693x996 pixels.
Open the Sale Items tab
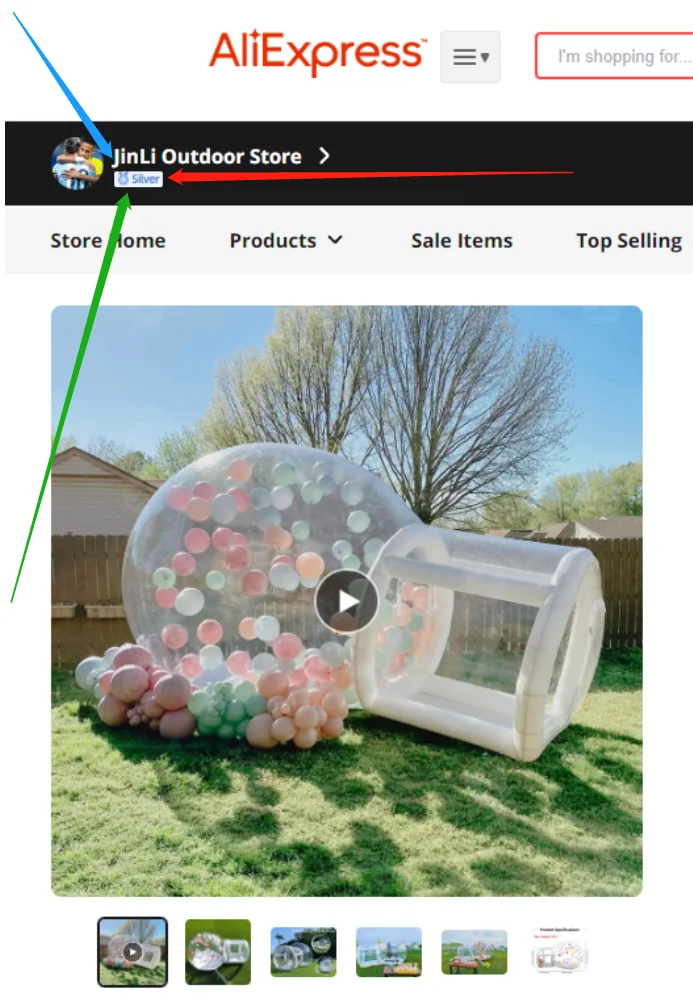coord(462,241)
